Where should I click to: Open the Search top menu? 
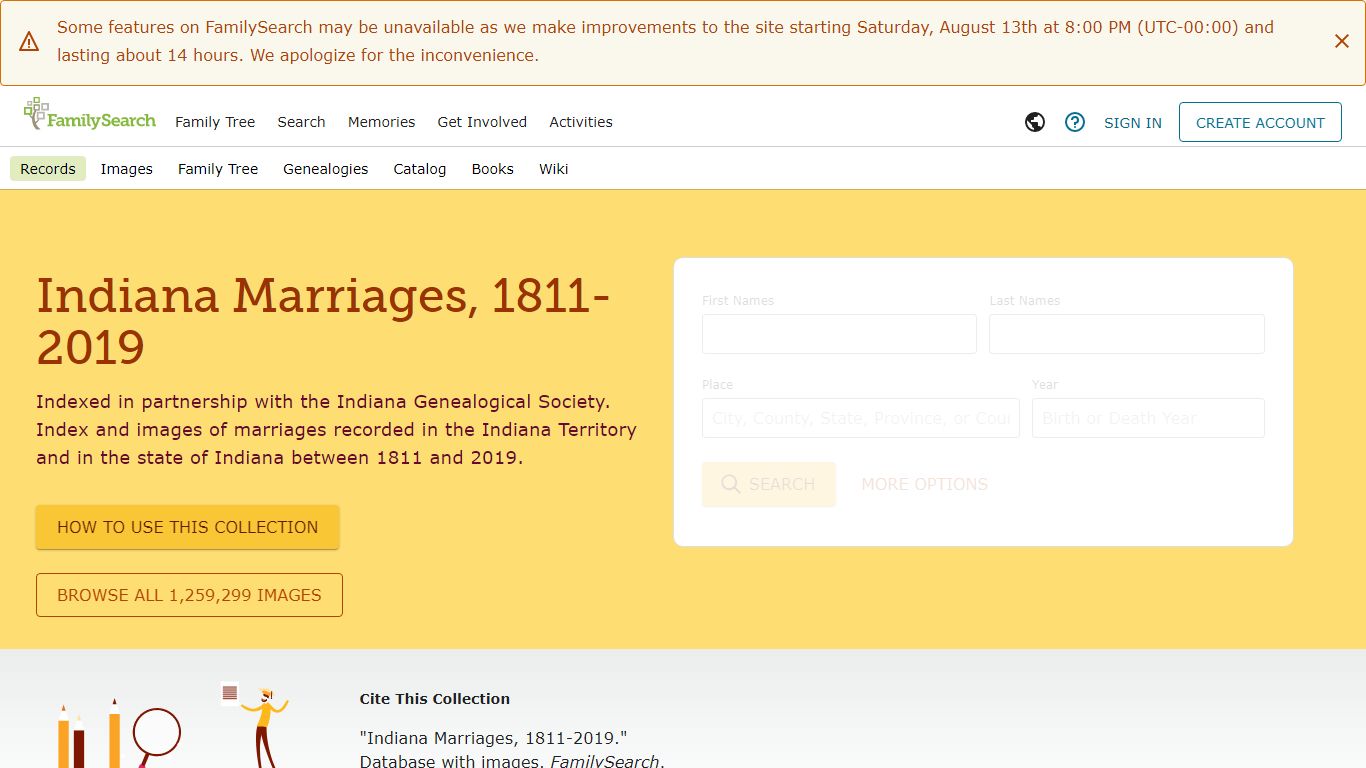[x=301, y=122]
